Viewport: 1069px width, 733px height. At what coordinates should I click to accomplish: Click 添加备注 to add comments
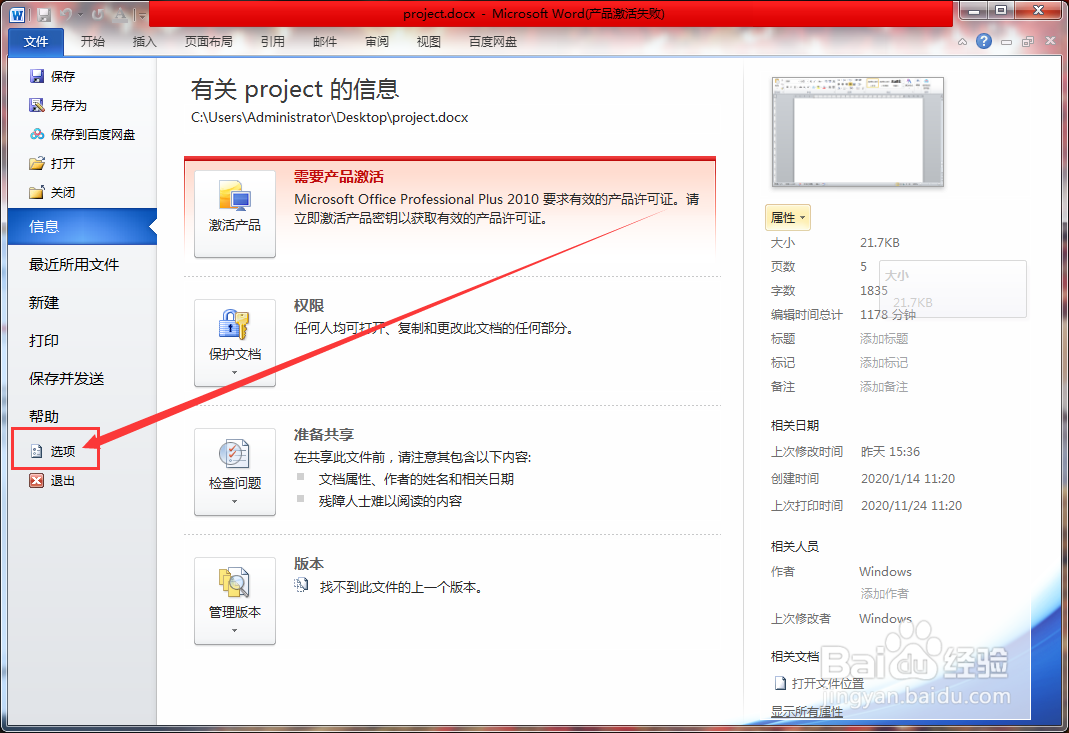pyautogui.click(x=884, y=387)
